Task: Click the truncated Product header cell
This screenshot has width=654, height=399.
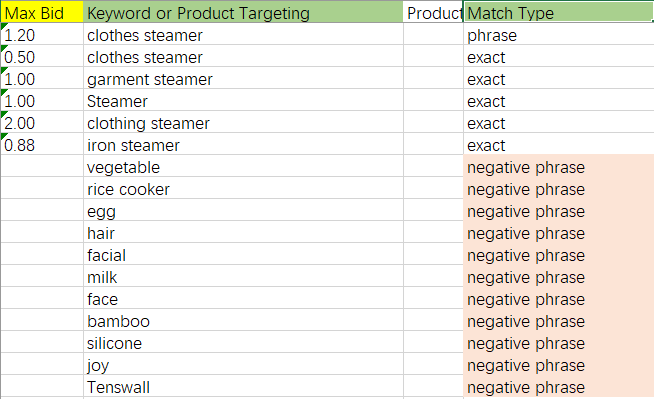Action: point(433,13)
